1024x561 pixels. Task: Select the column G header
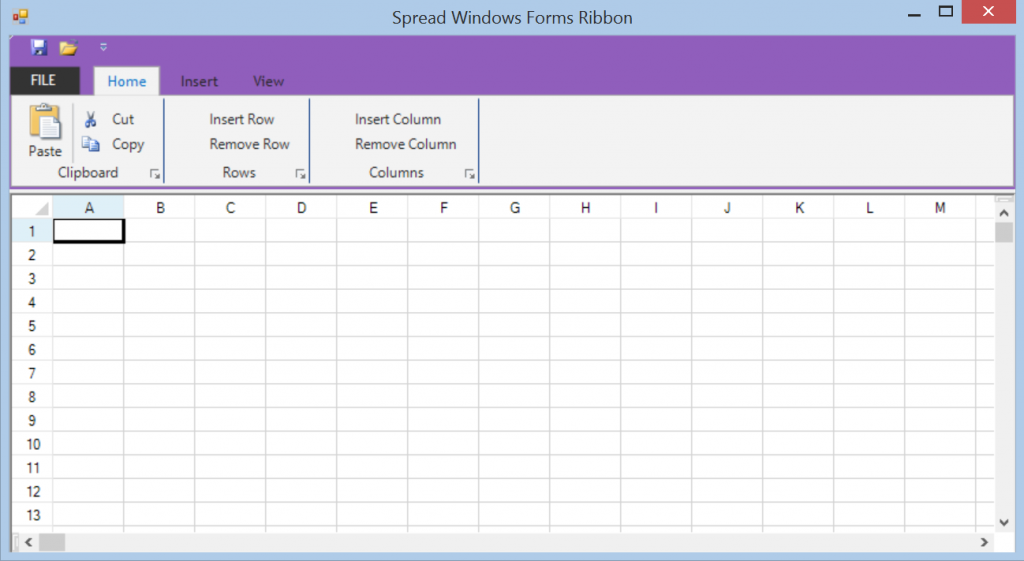(514, 208)
